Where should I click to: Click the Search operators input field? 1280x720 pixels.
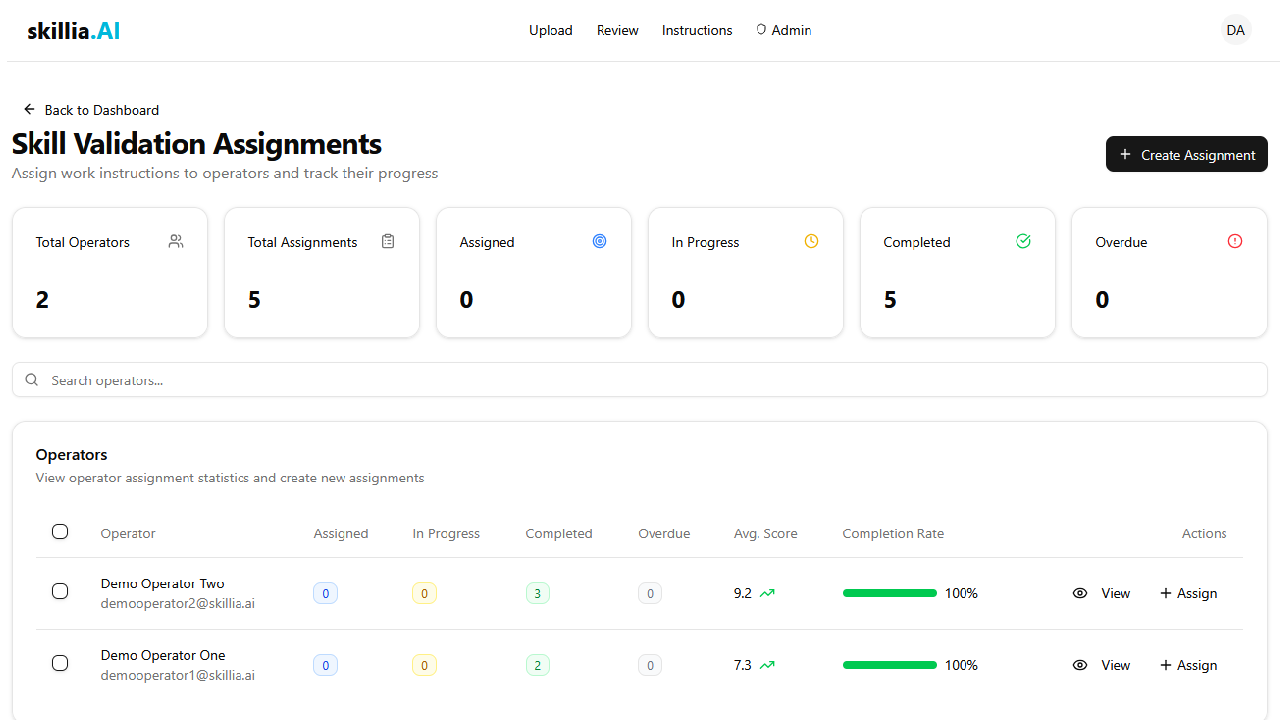[640, 380]
